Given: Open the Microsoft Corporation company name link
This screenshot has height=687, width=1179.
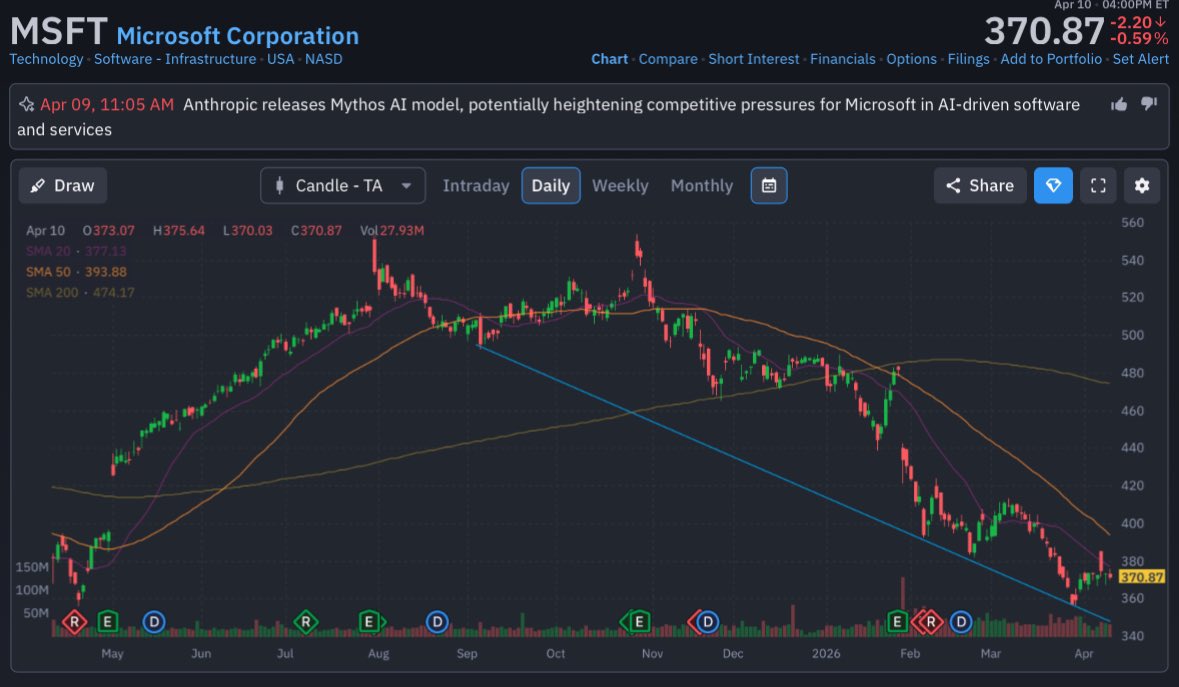Looking at the screenshot, I should tap(238, 35).
